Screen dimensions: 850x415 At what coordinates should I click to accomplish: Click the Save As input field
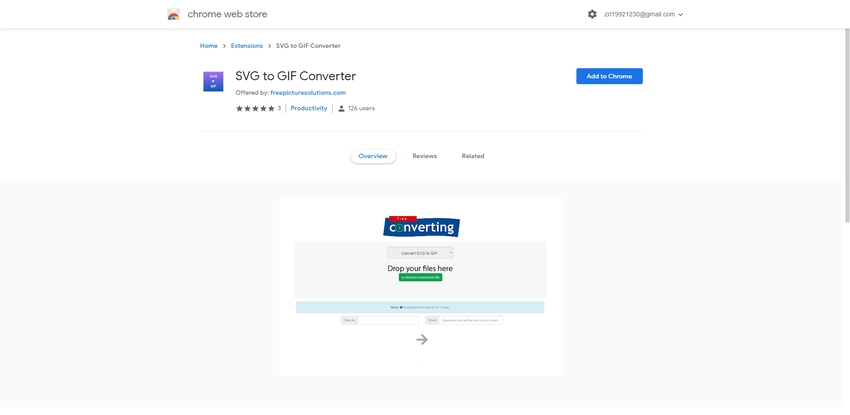click(388, 320)
